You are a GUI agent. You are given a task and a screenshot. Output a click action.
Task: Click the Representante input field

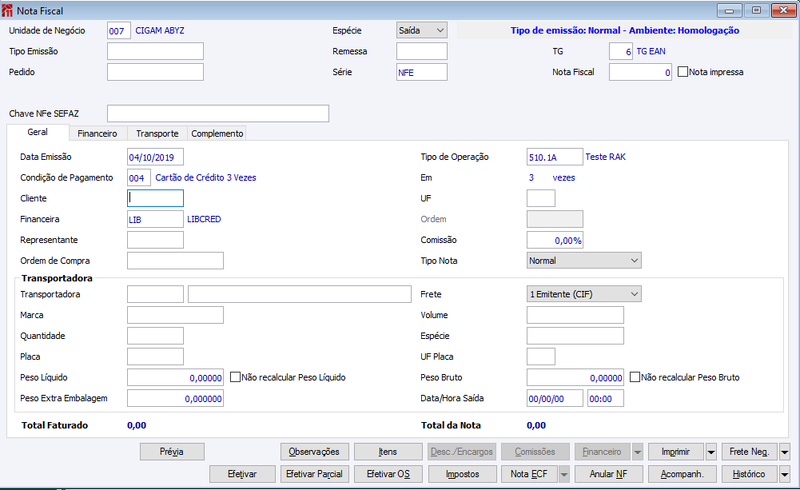155,240
